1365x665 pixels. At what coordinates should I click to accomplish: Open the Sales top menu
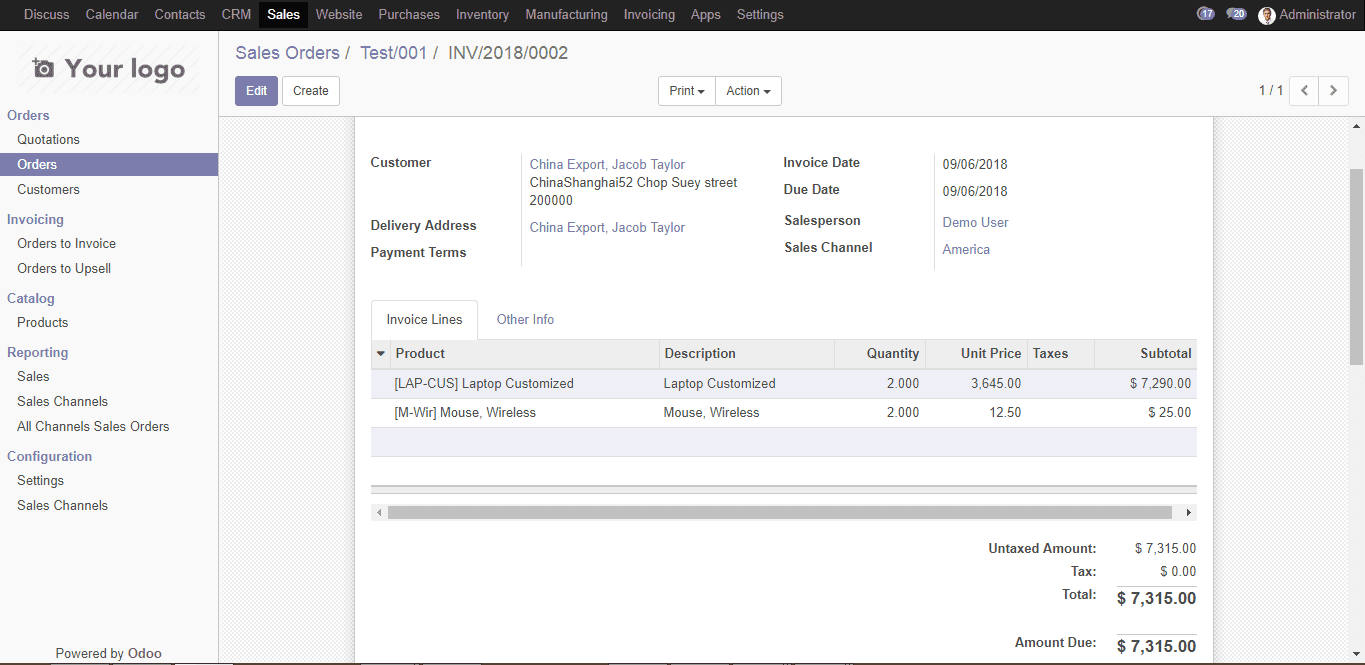point(283,15)
